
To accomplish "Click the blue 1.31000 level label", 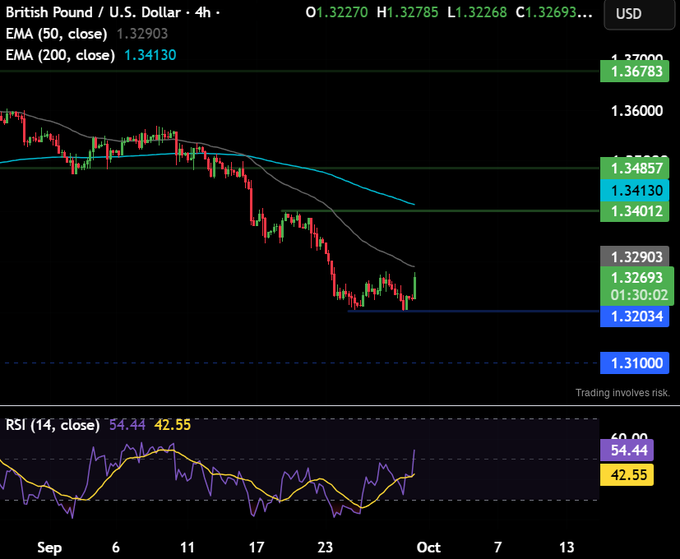I will (634, 363).
